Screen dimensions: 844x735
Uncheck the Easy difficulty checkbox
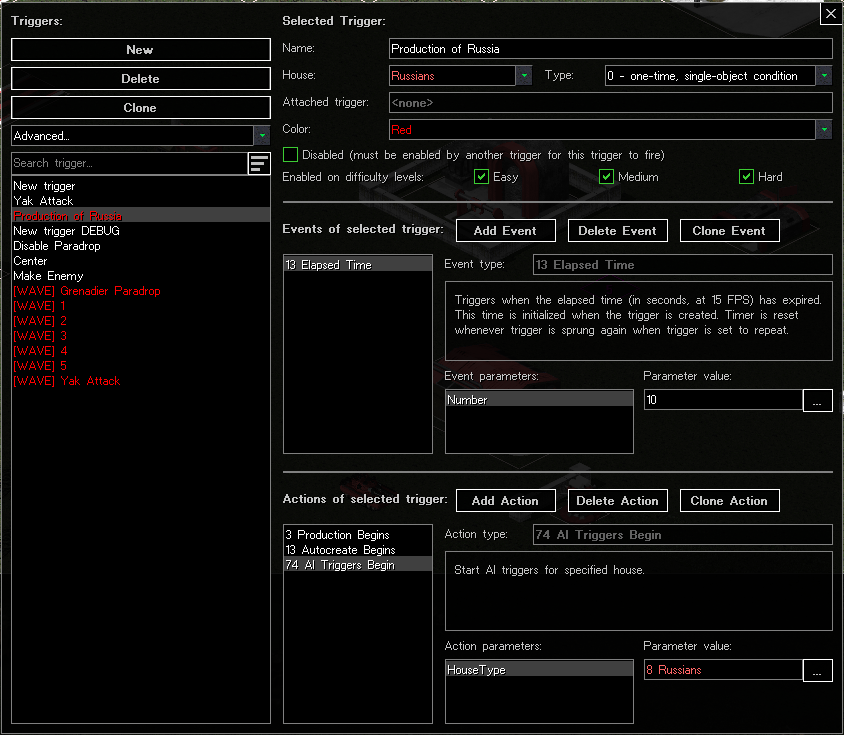coord(481,177)
